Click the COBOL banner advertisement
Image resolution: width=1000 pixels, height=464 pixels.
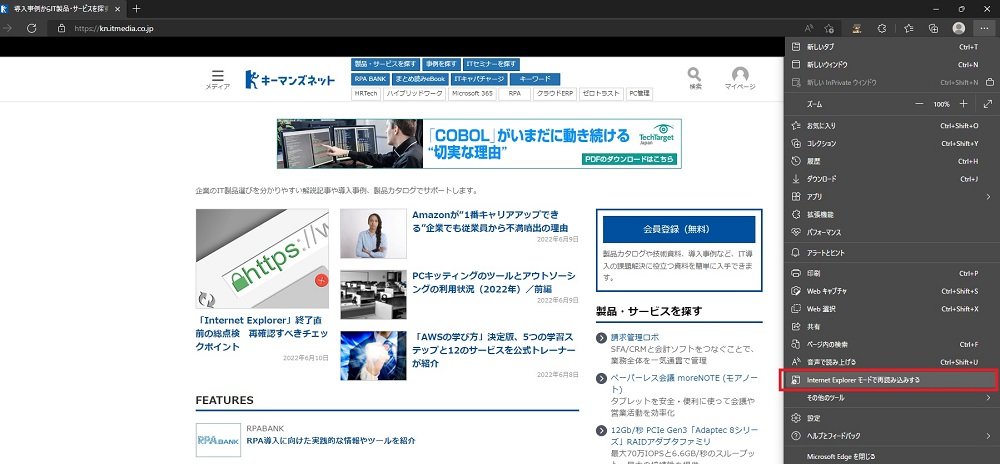click(x=479, y=143)
